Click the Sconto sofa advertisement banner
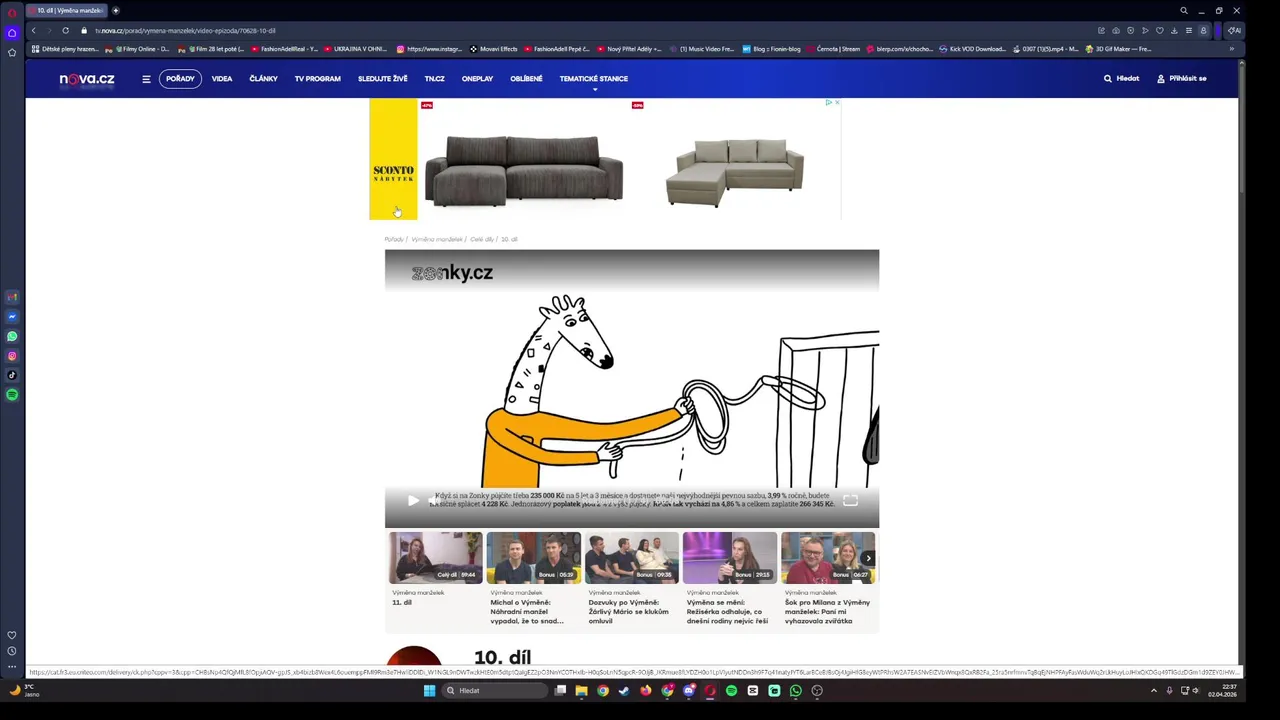Image resolution: width=1280 pixels, height=720 pixels. pyautogui.click(x=605, y=159)
